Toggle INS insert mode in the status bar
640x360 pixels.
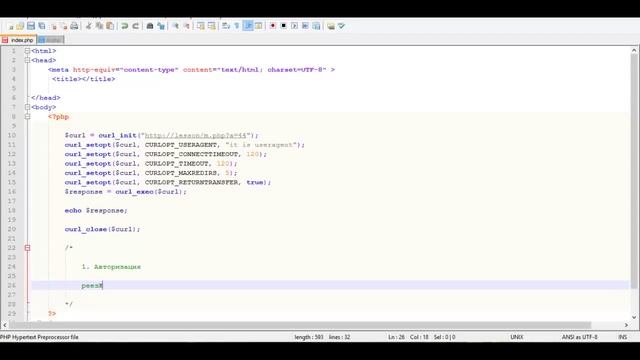pyautogui.click(x=623, y=337)
